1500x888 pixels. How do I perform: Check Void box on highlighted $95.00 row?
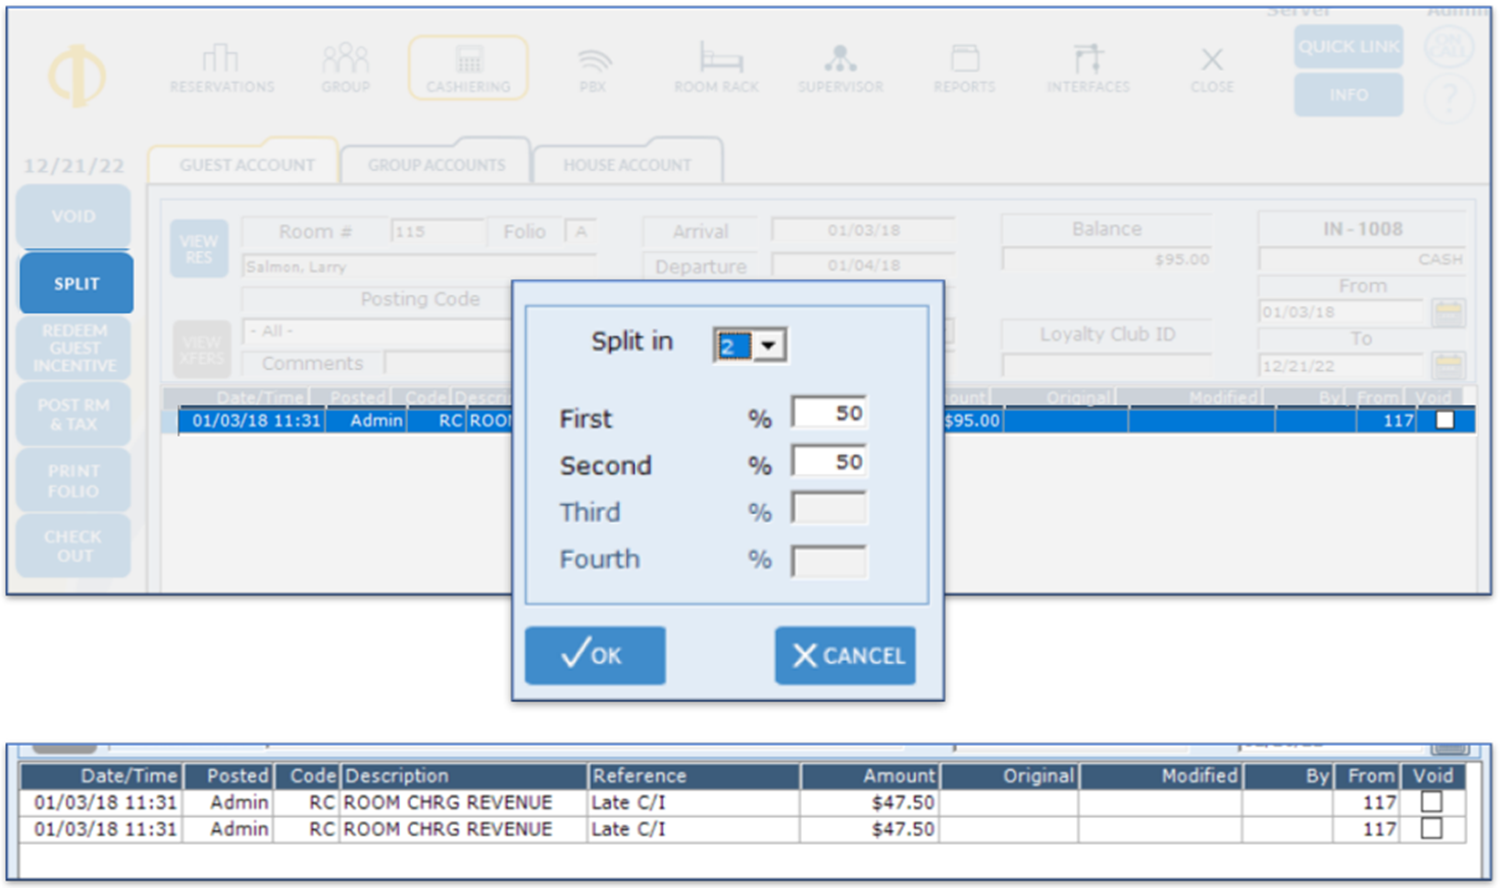(x=1444, y=421)
